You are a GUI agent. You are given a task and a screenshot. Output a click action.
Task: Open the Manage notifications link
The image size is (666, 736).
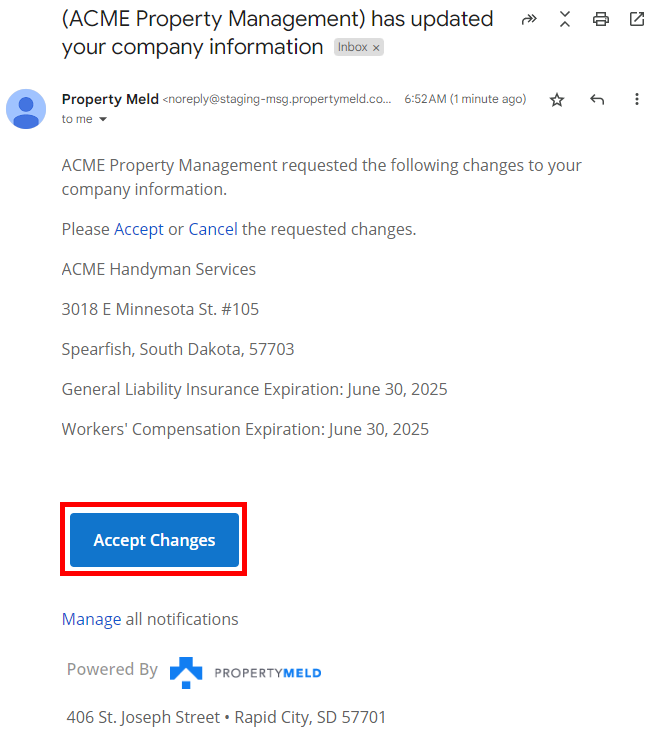pos(91,619)
